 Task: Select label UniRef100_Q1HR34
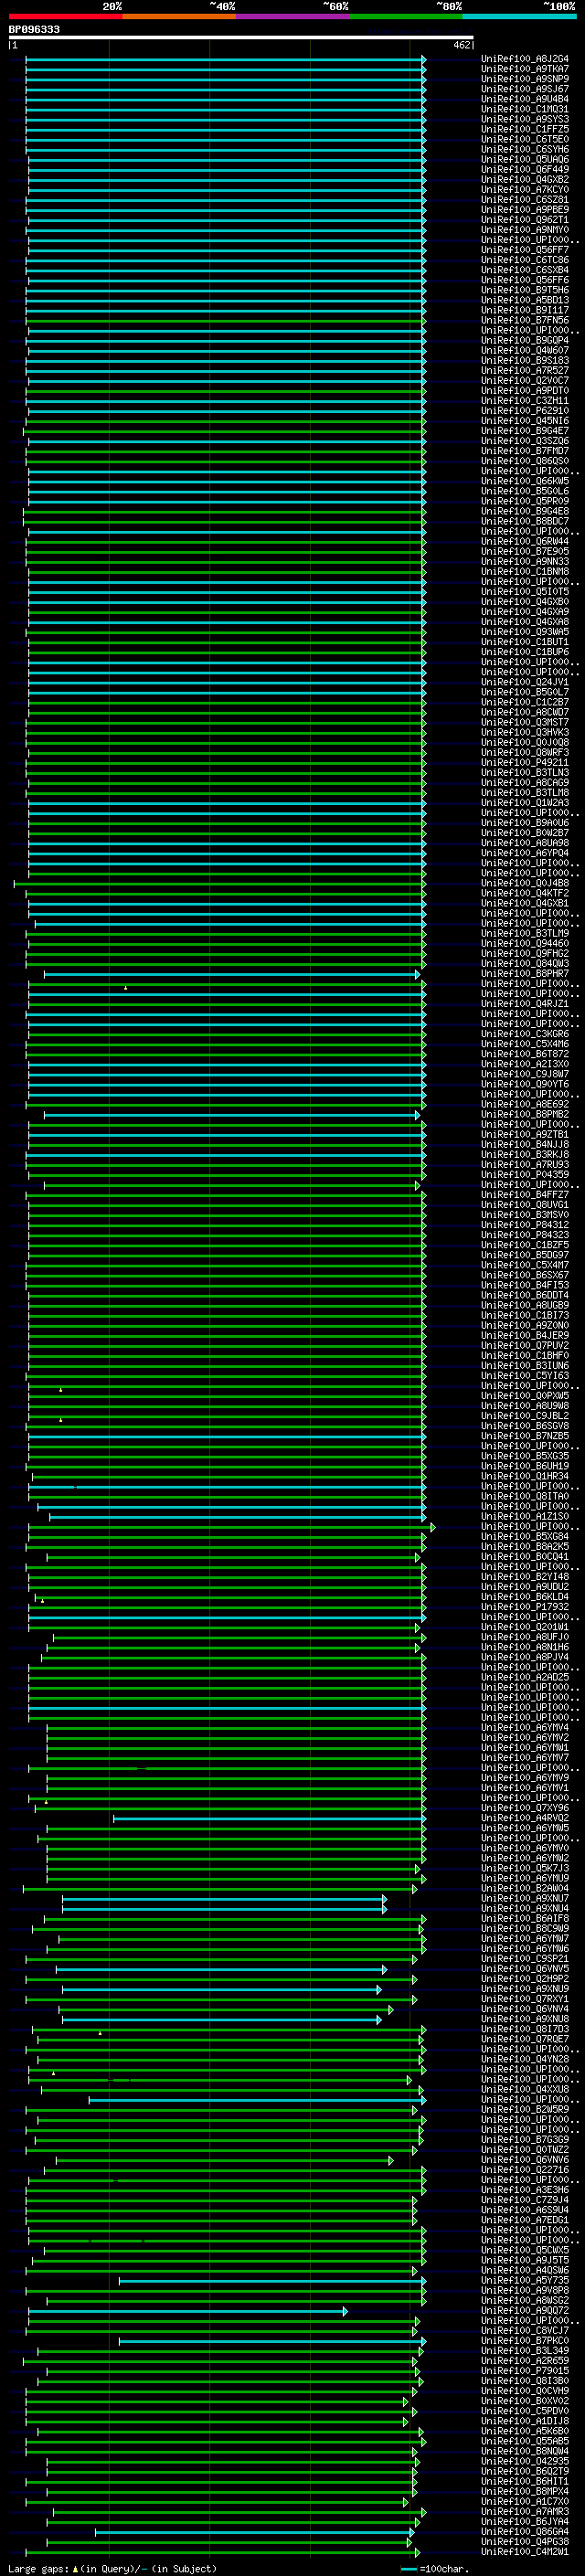pos(525,1476)
